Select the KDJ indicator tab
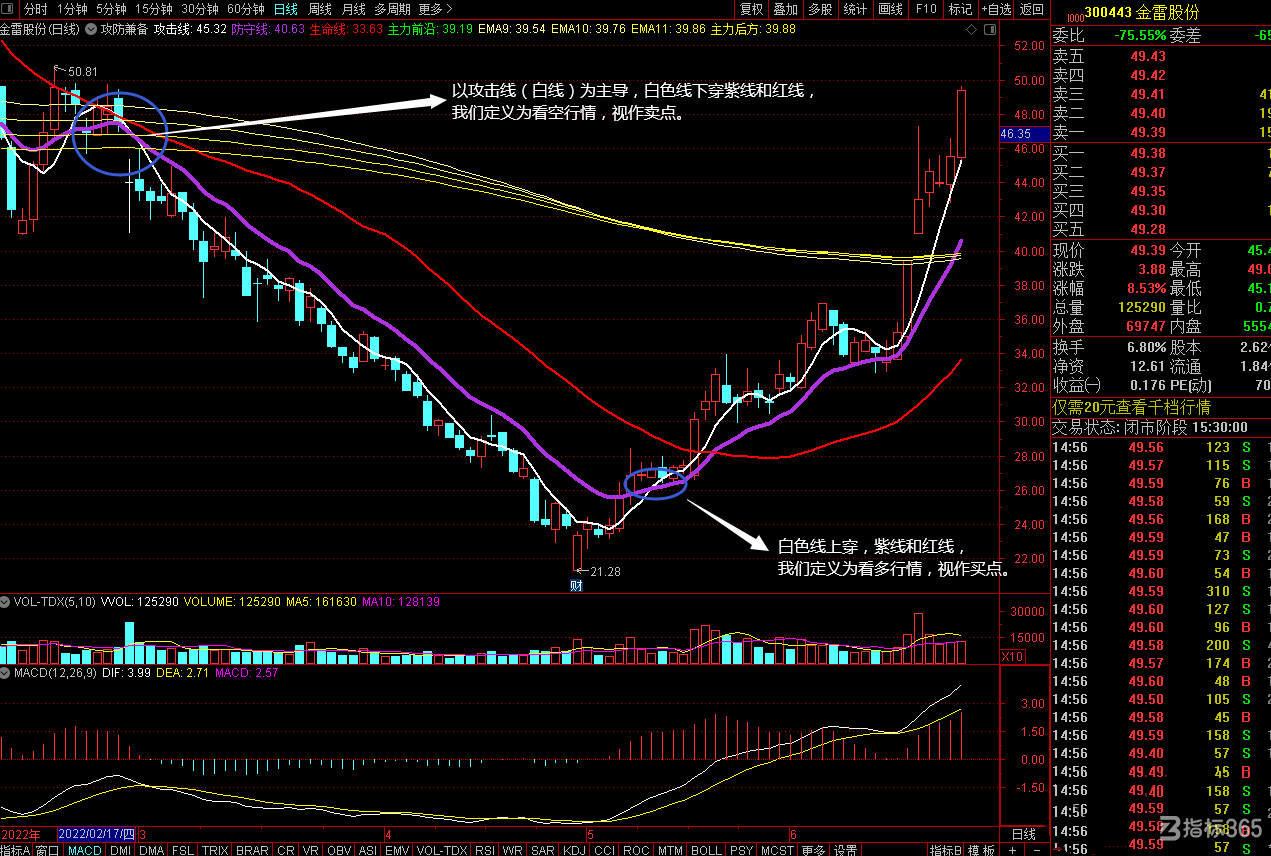The width and height of the screenshot is (1271, 856). pyautogui.click(x=575, y=850)
